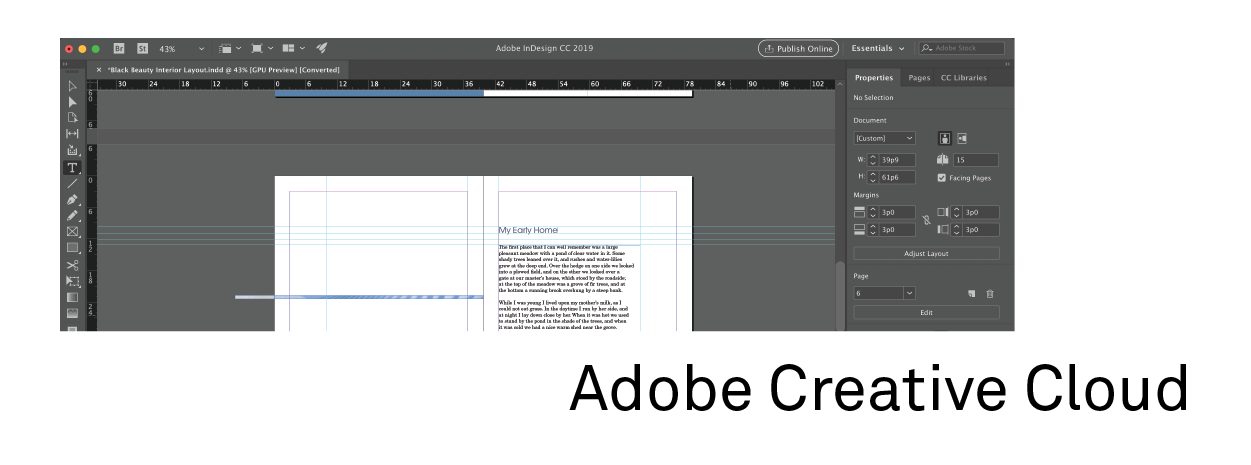Activate the Gap tool
1251x465 pixels.
coord(72,134)
